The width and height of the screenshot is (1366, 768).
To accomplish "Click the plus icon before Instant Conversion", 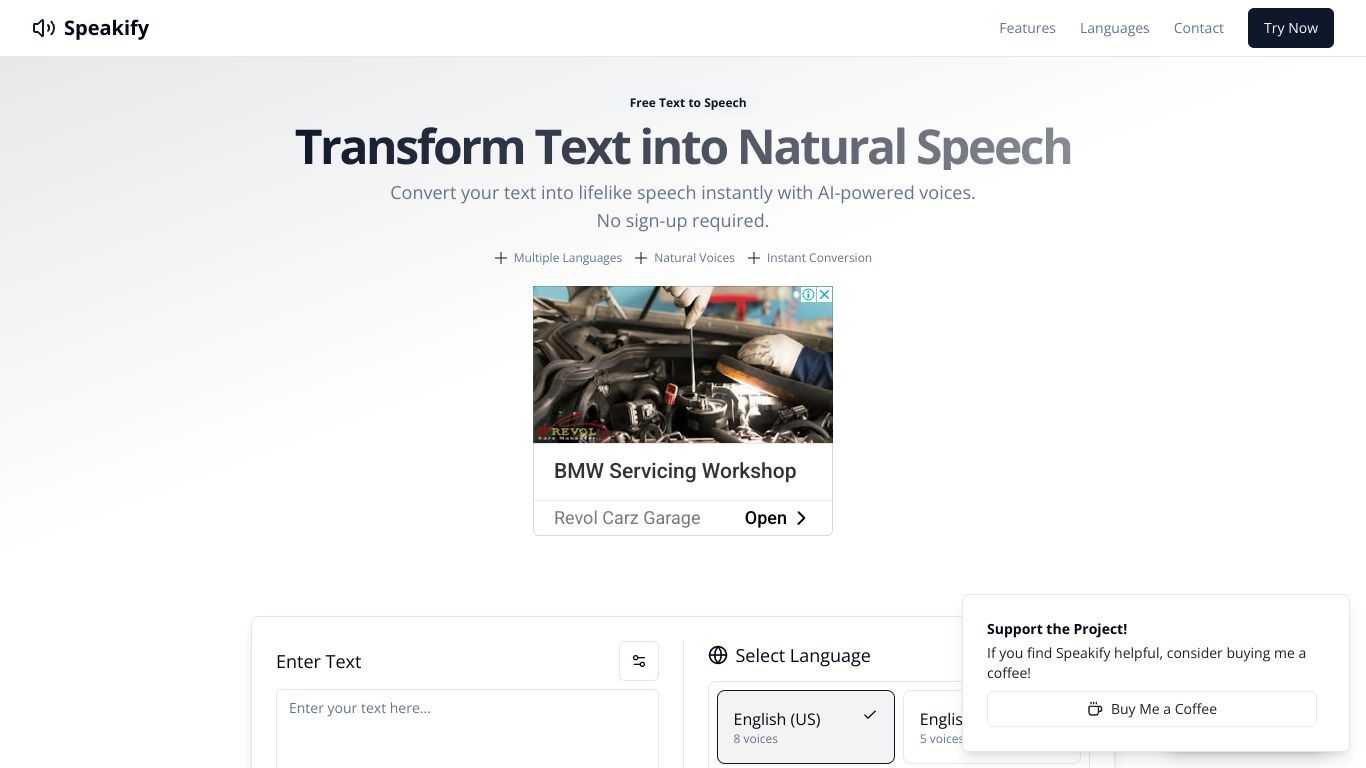I will point(754,258).
